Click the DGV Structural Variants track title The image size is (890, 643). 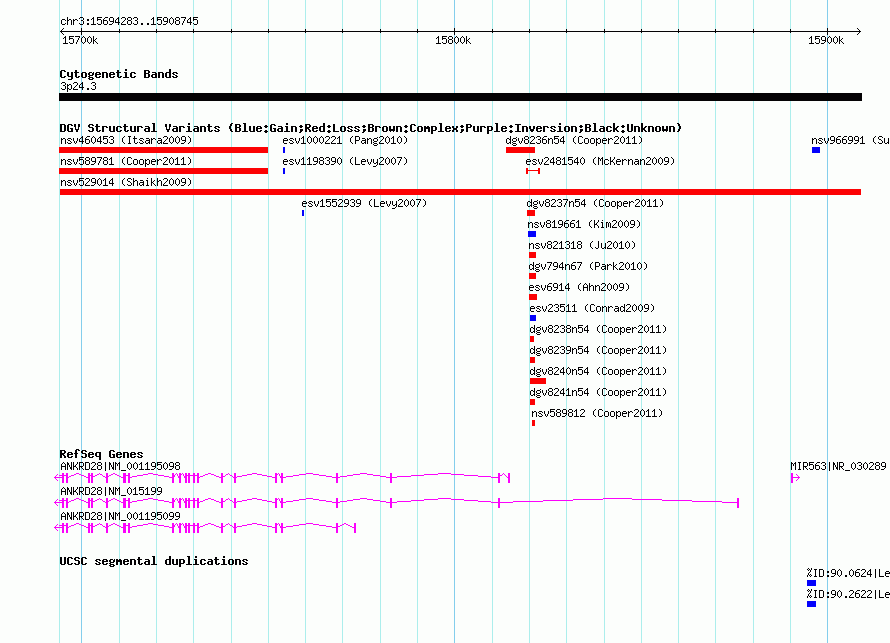coord(371,128)
